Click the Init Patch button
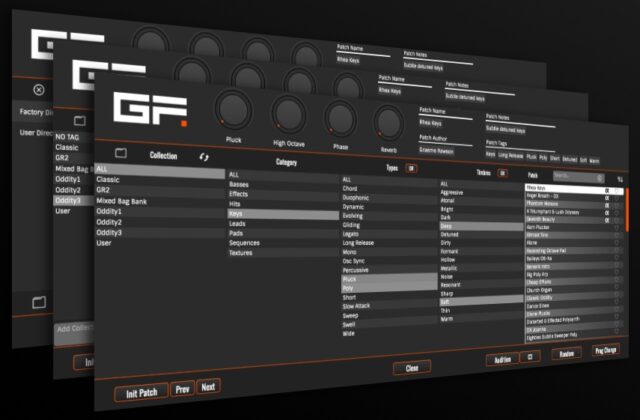Image resolution: width=640 pixels, height=420 pixels. pyautogui.click(x=141, y=393)
